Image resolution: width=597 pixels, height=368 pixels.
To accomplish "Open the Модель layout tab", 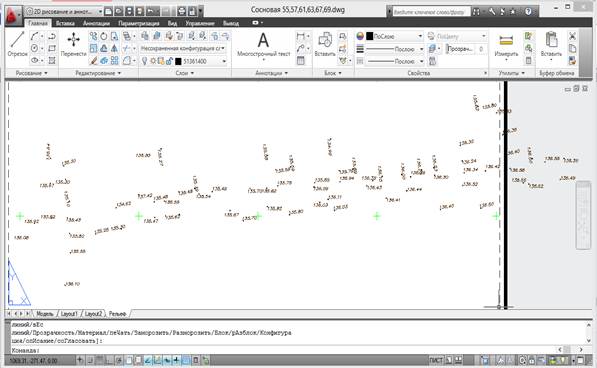I will [x=45, y=314].
